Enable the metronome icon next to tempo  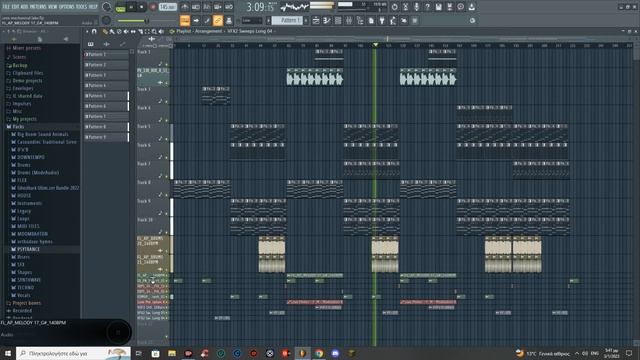(185, 7)
